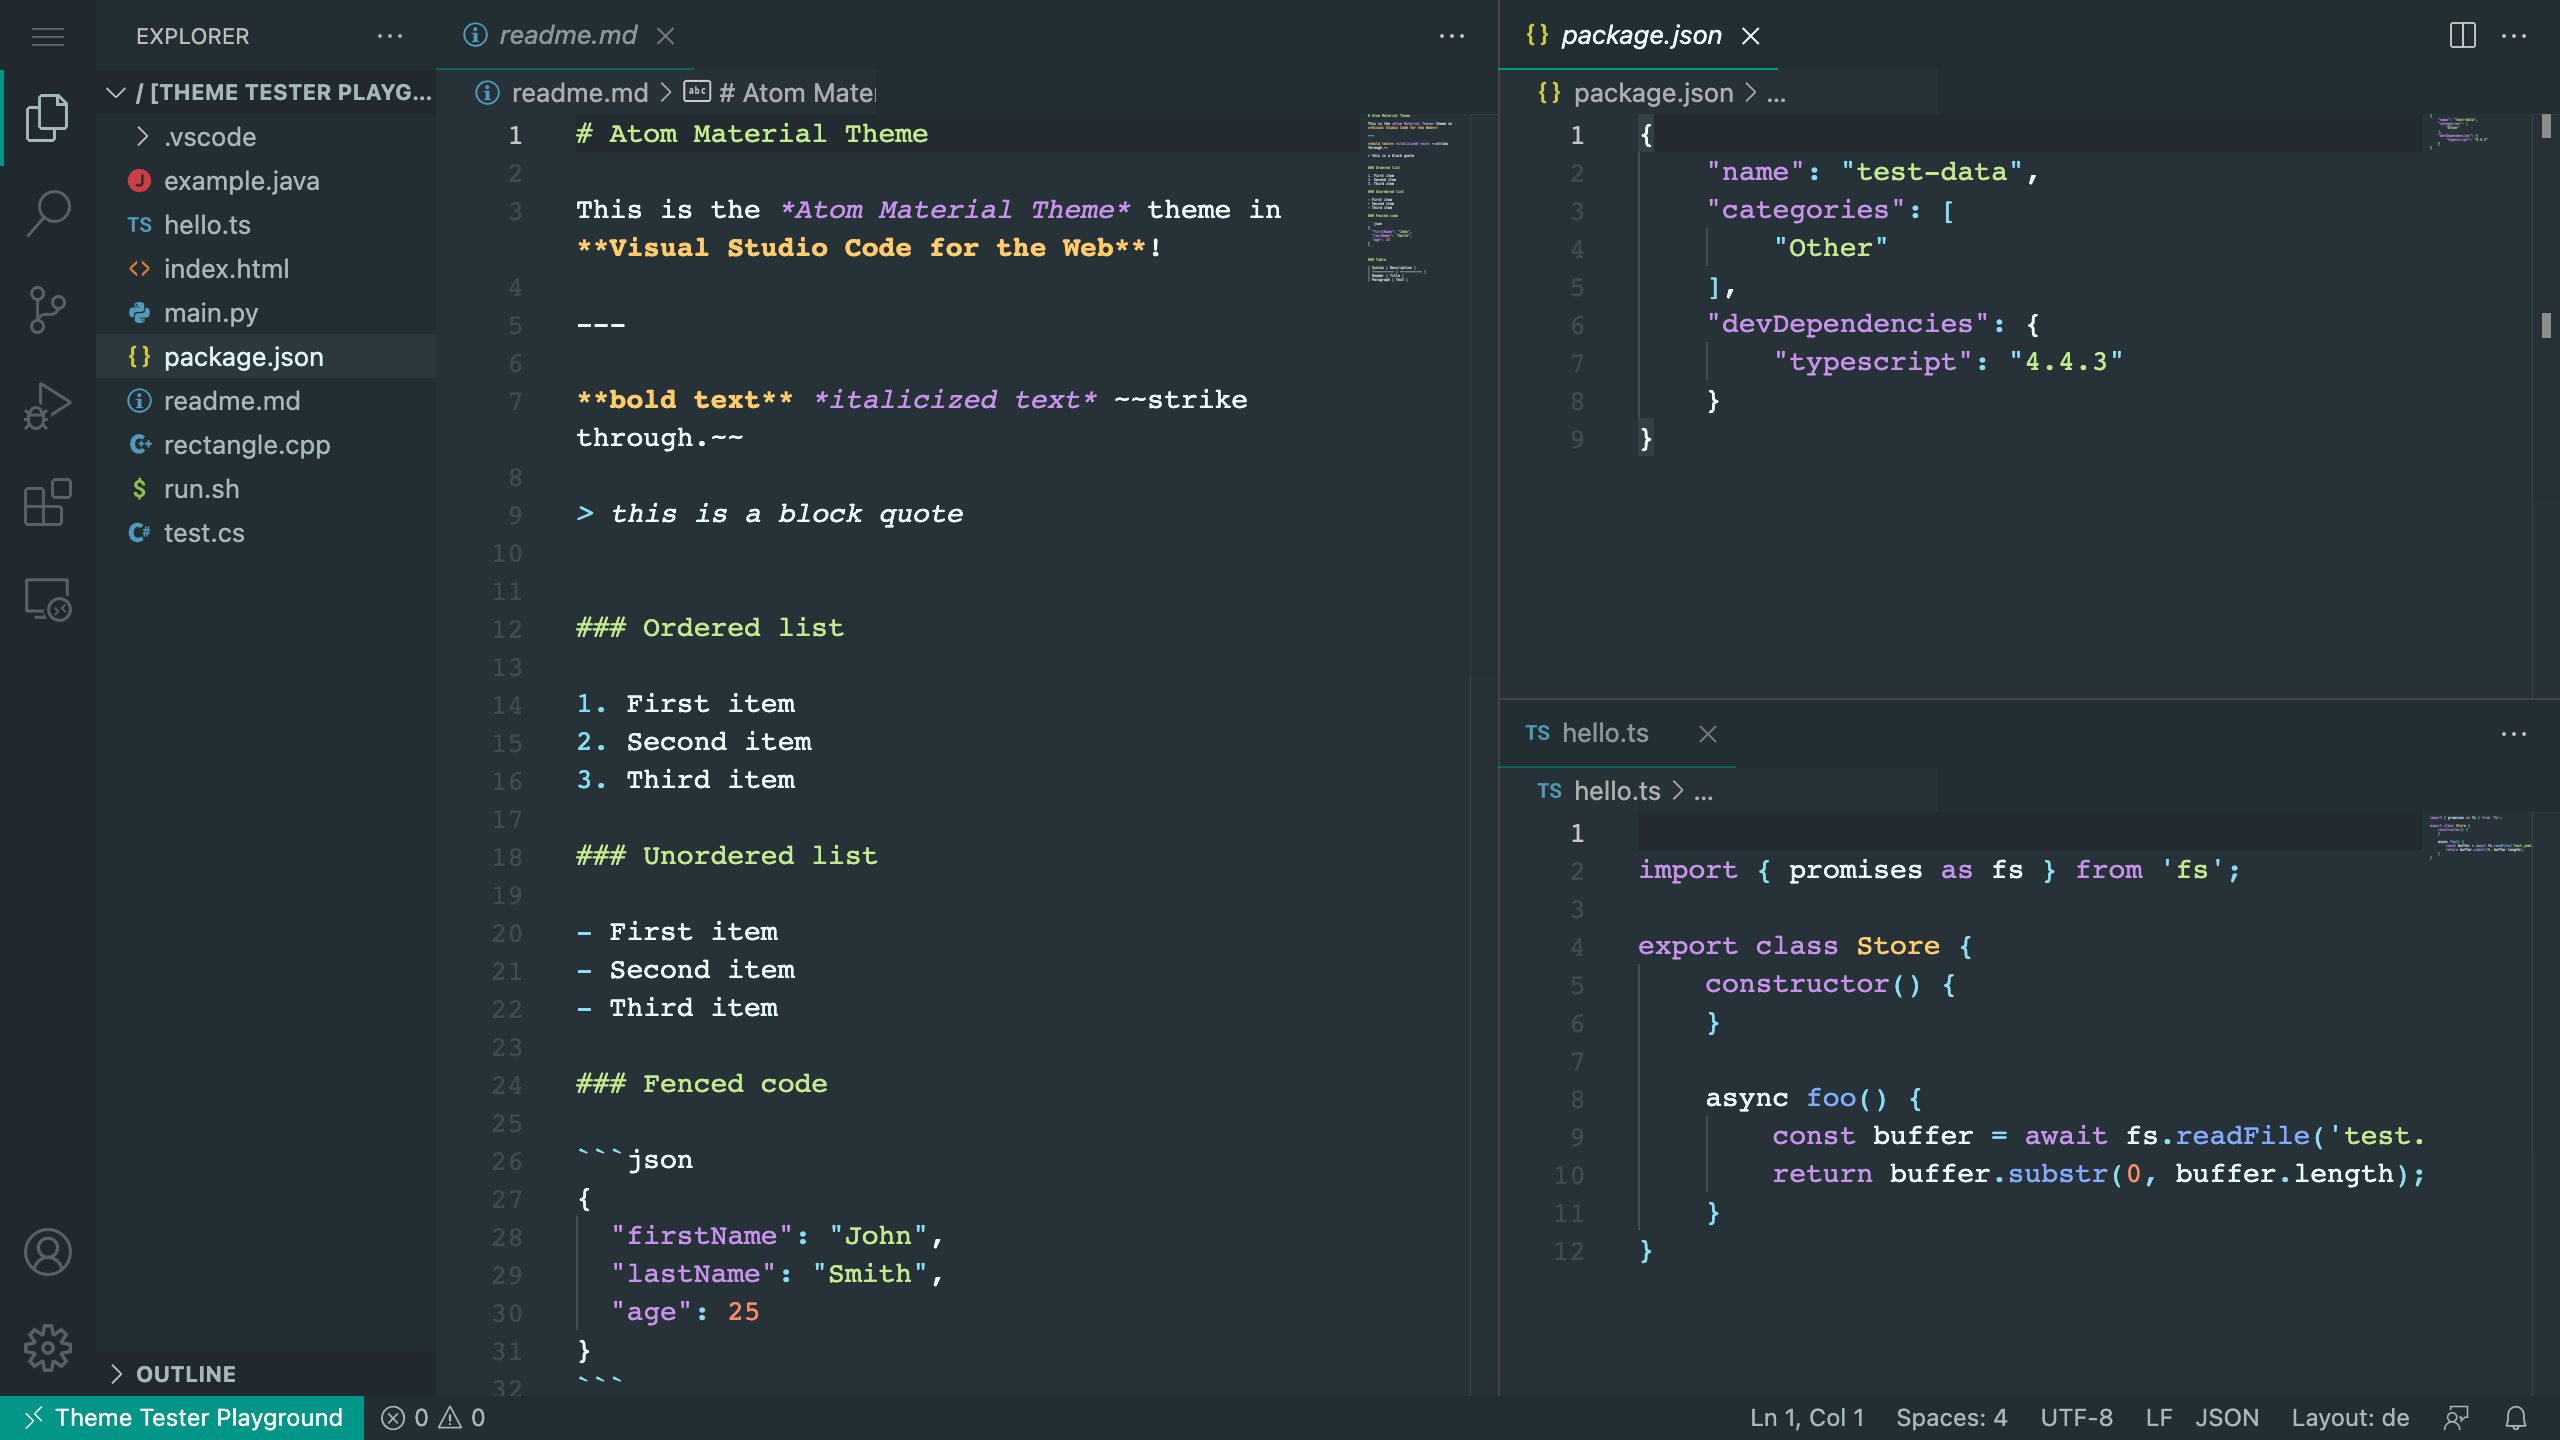Click rectangle.cpp in file explorer
2560x1440 pixels.
point(246,445)
